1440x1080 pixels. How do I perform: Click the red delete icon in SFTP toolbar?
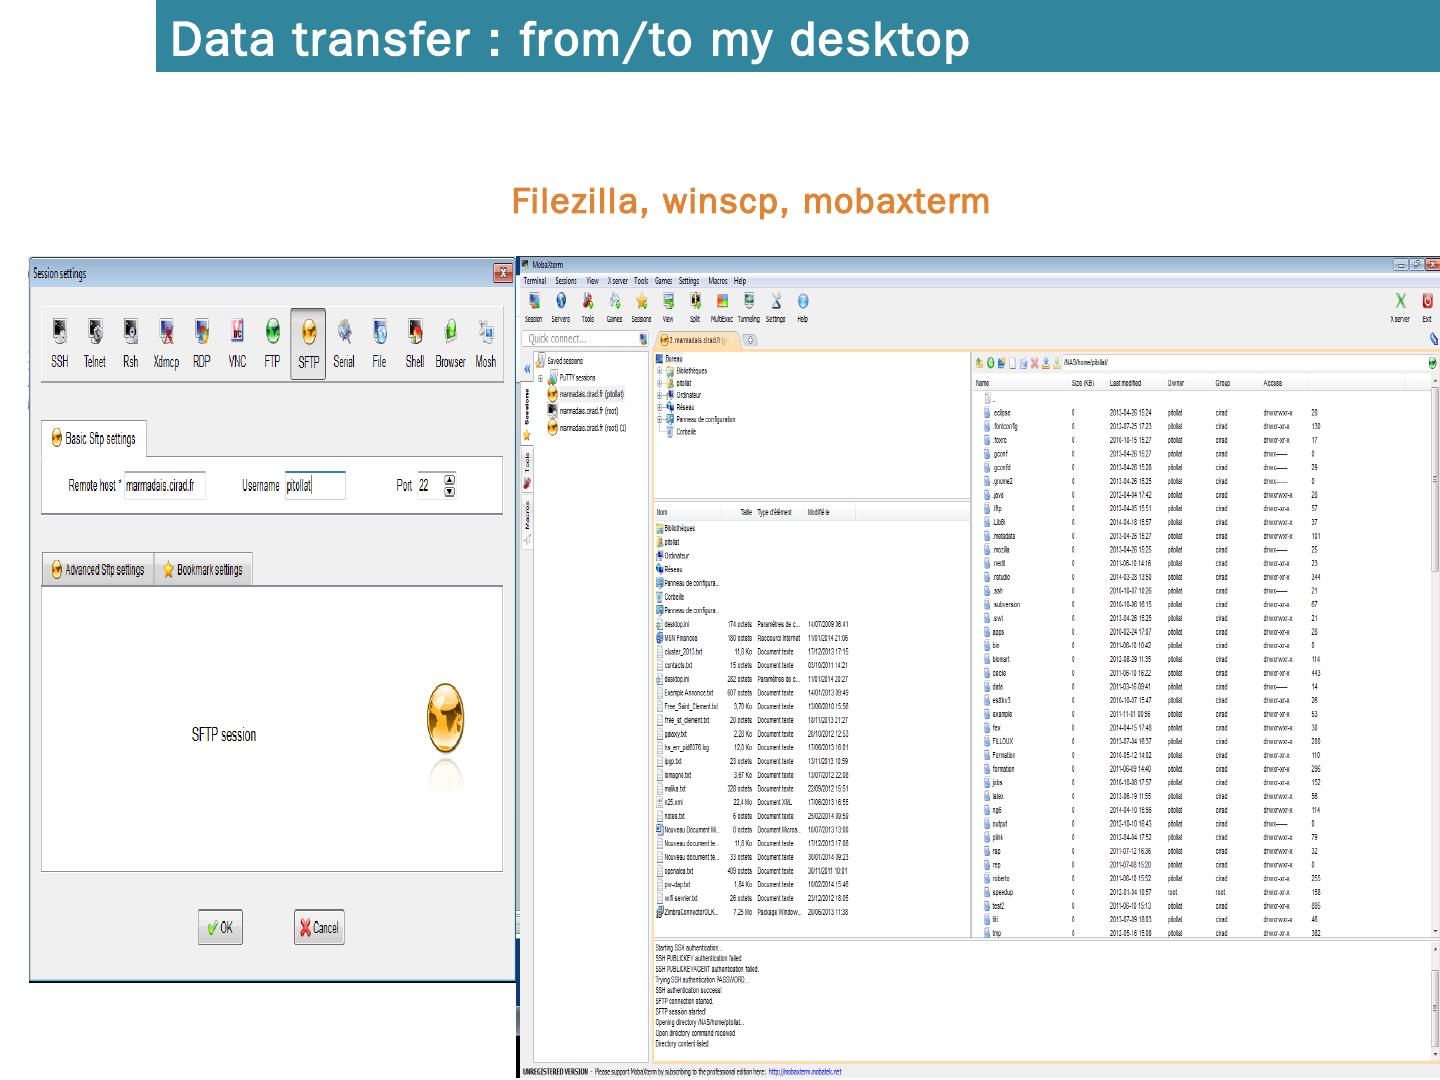click(x=1035, y=363)
